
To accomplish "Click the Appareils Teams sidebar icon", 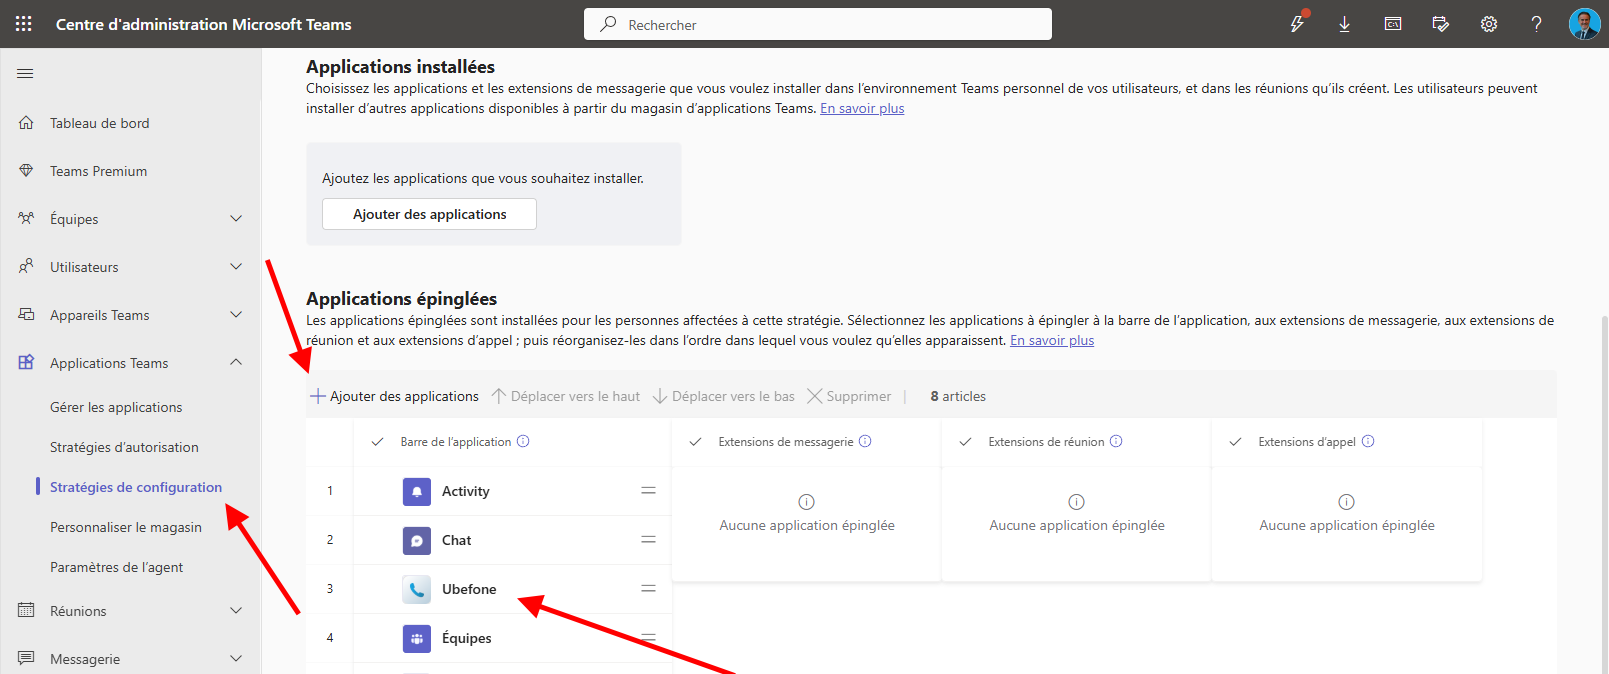I will (26, 314).
